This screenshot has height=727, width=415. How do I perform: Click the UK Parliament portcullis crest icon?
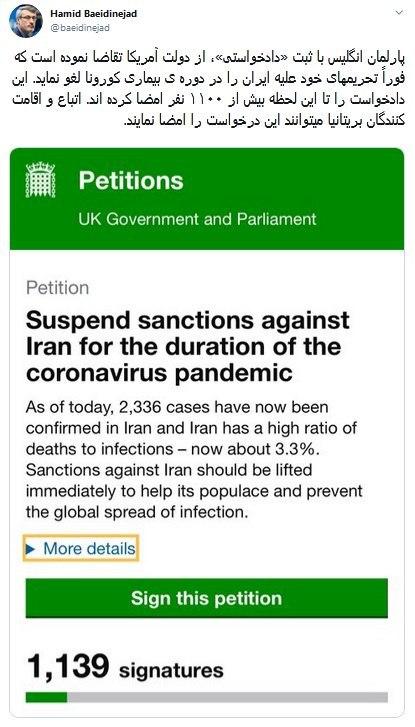coord(40,180)
